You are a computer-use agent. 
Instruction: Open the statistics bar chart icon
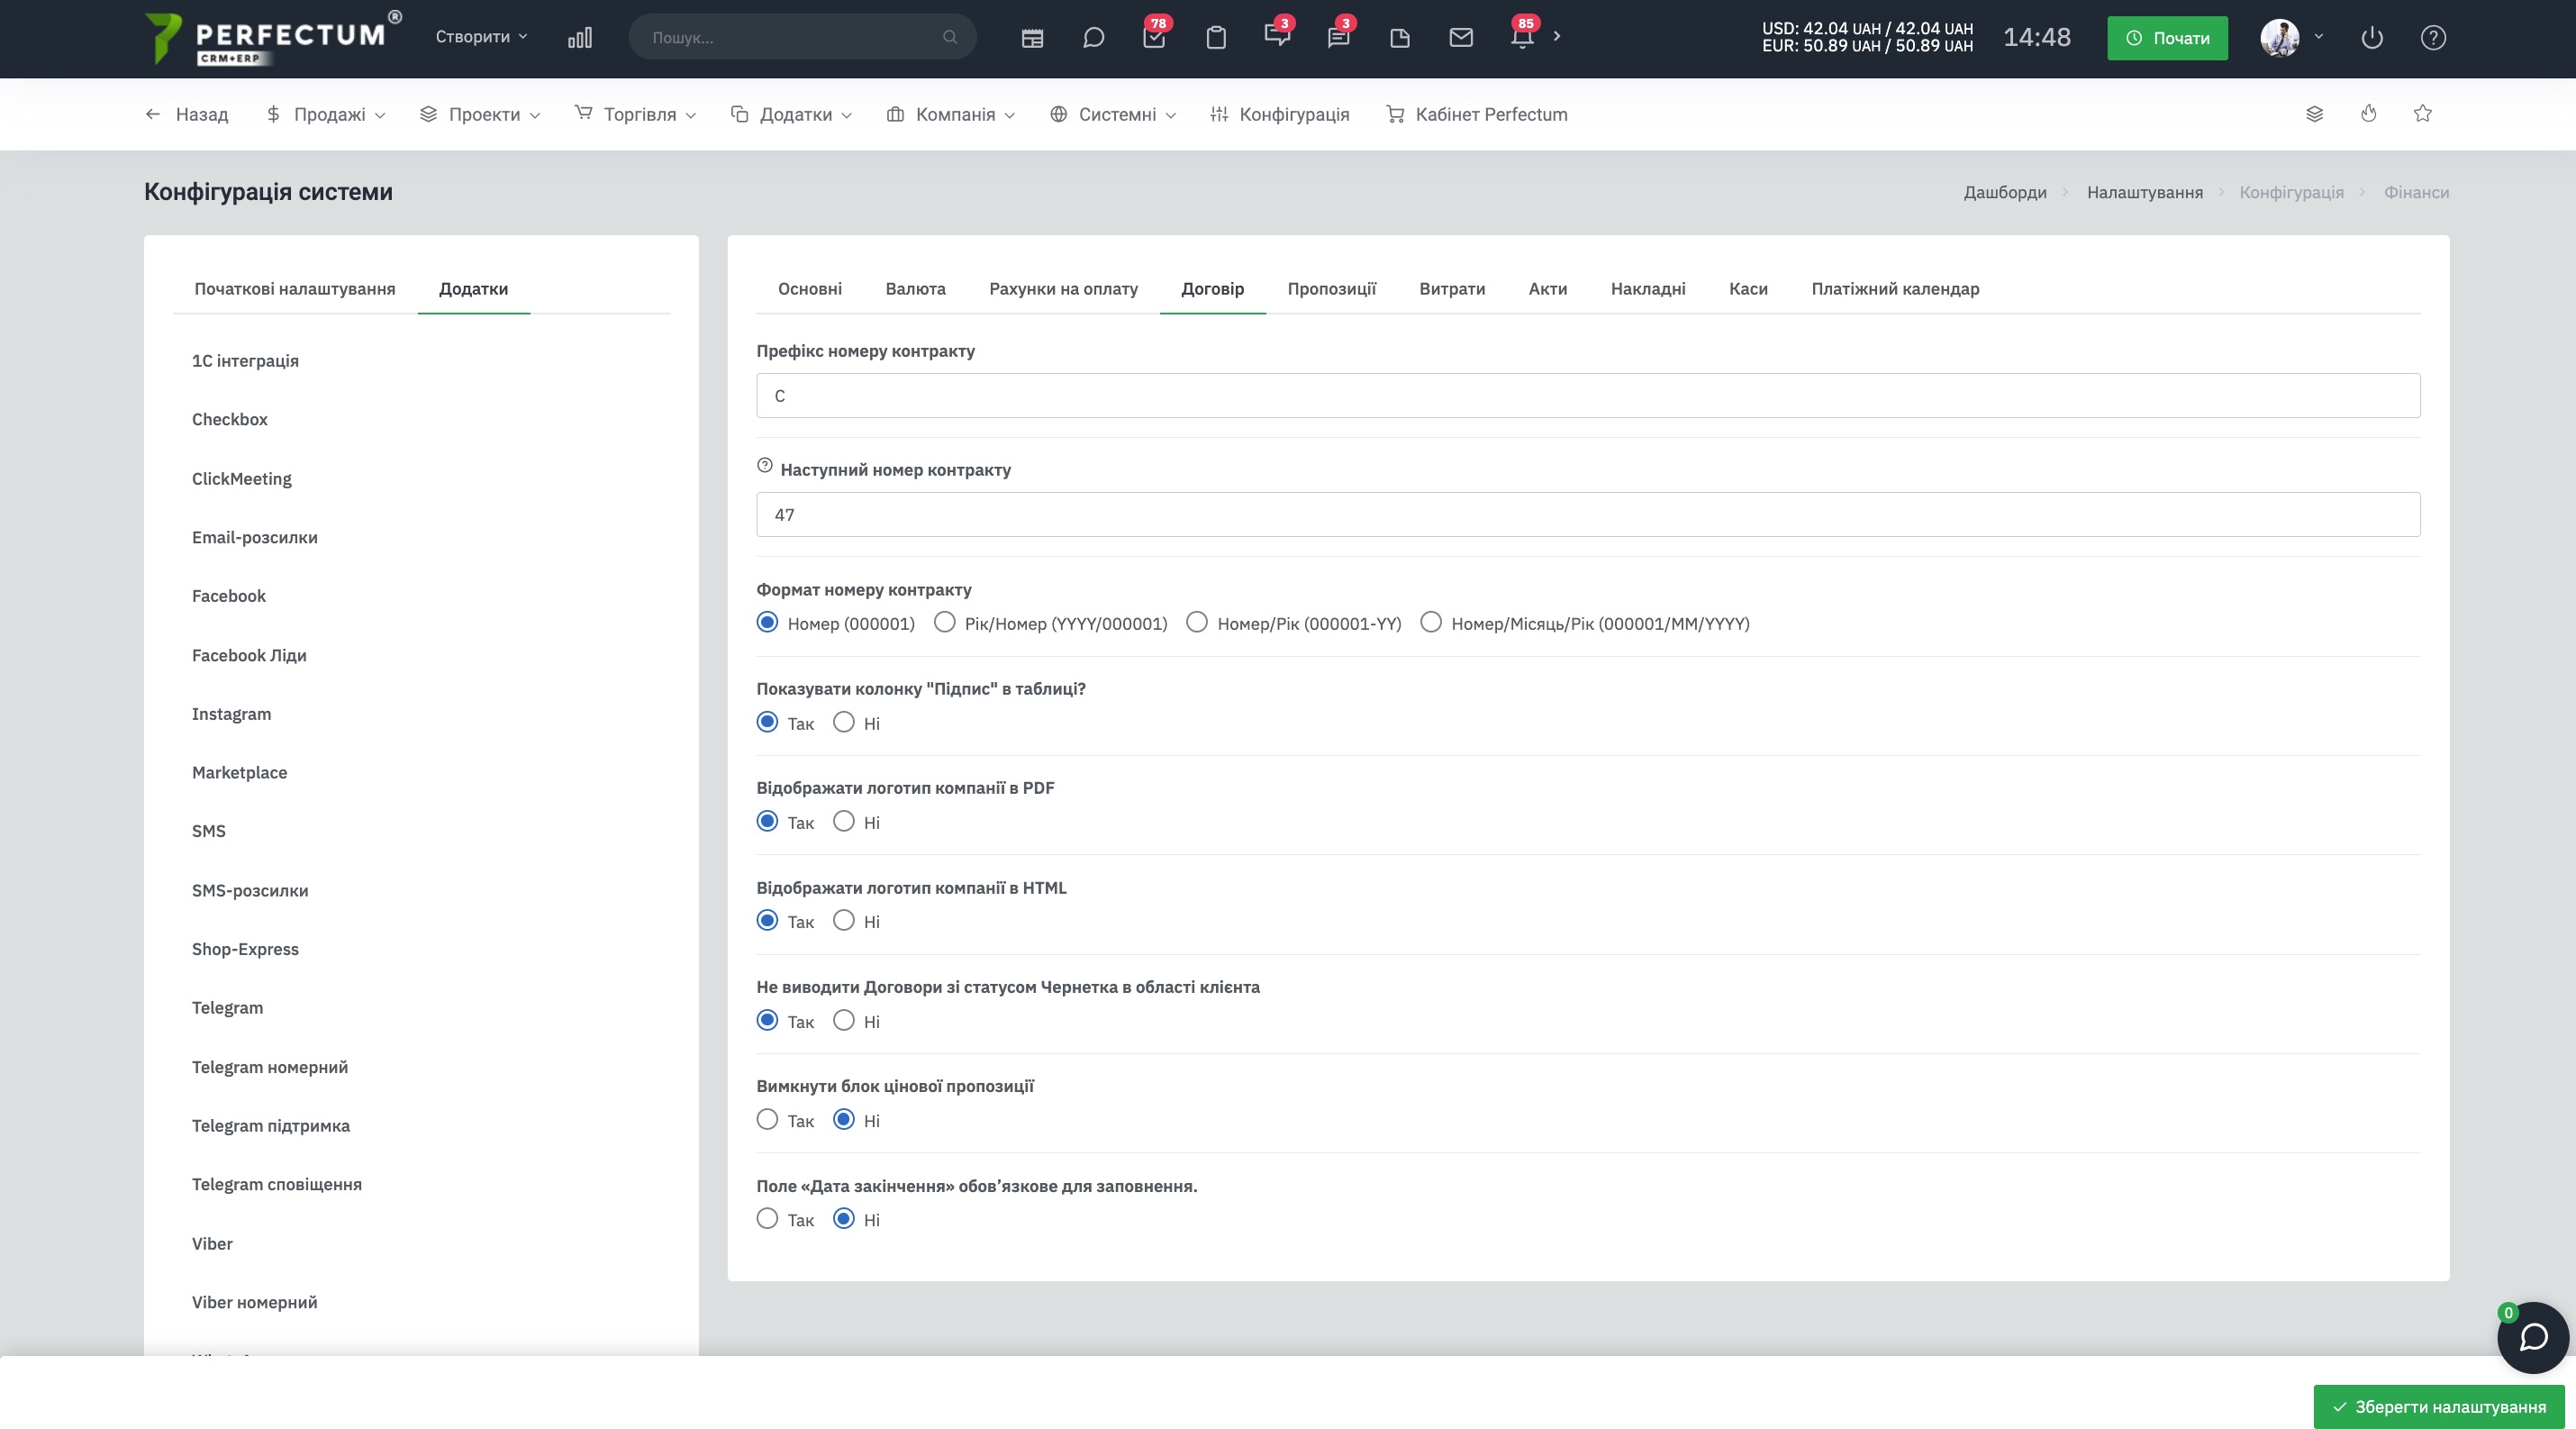coord(580,38)
